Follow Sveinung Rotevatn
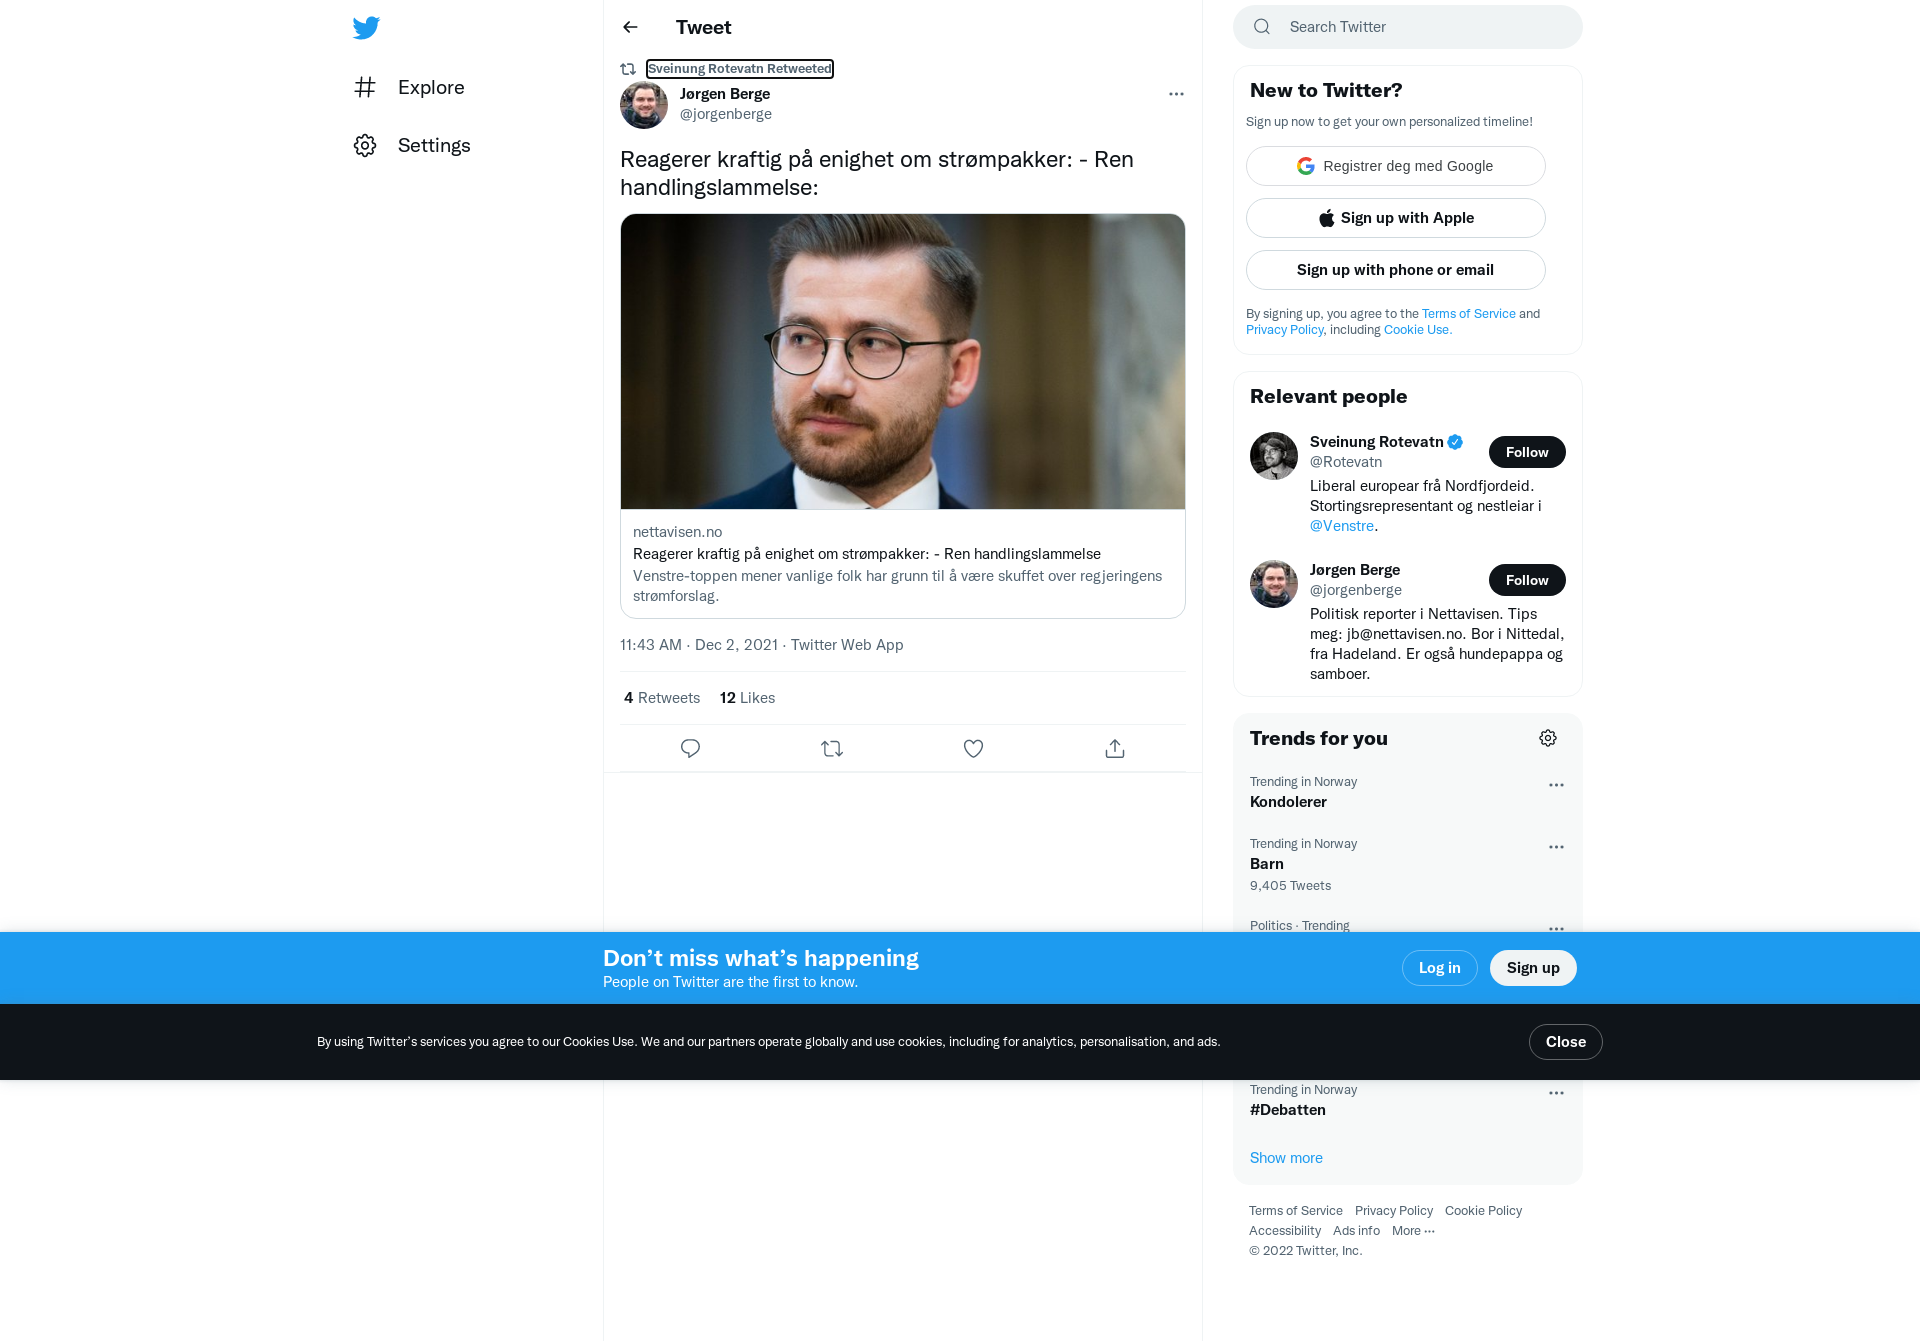 click(1527, 452)
